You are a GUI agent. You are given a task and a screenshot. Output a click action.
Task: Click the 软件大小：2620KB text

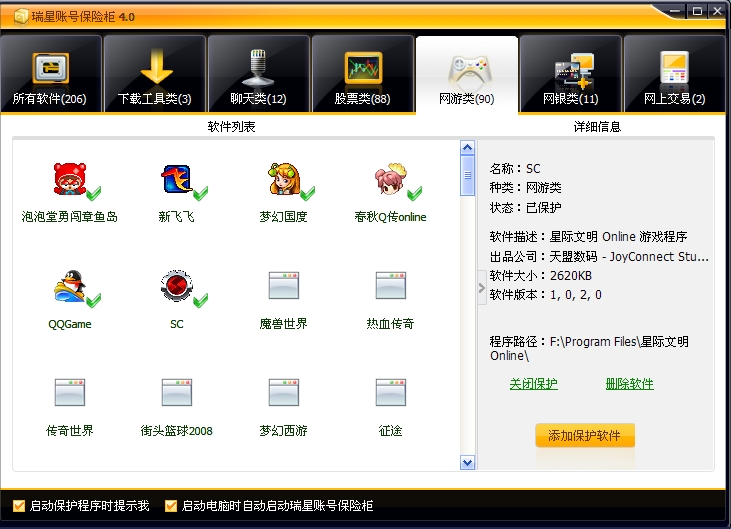click(541, 276)
